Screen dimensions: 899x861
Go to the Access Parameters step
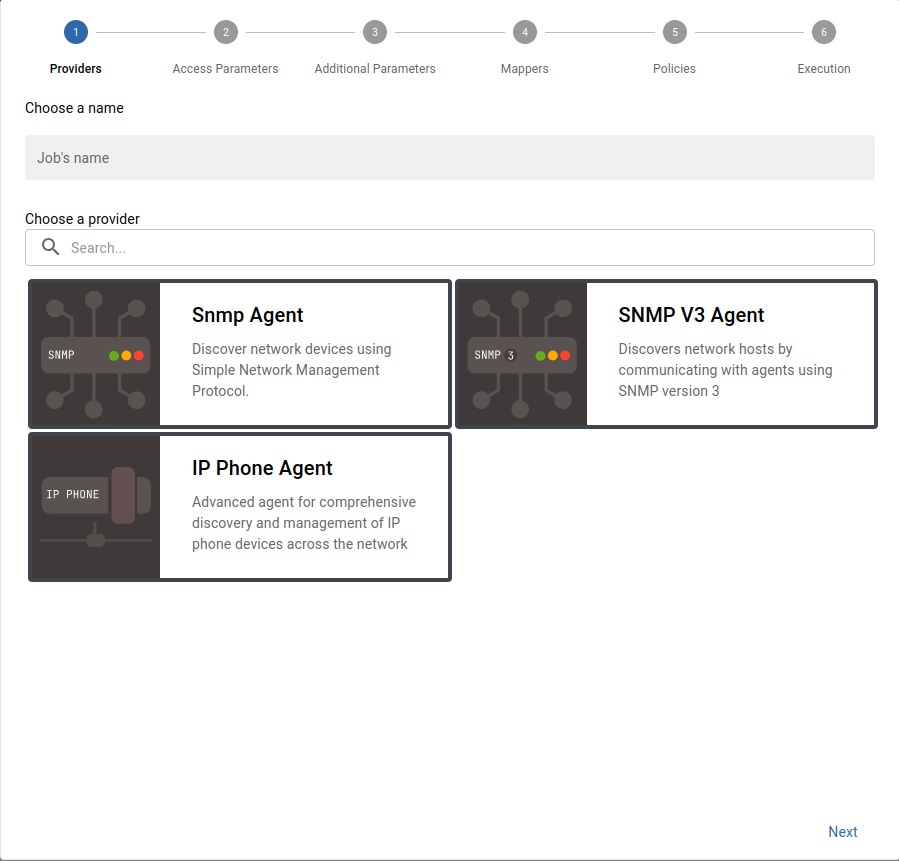225,69
